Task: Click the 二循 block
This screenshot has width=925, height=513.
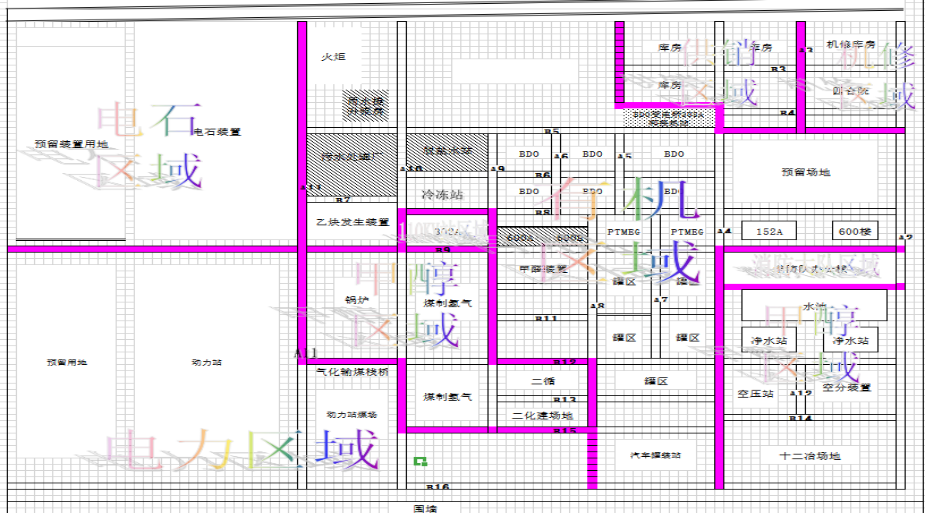Action: [543, 381]
